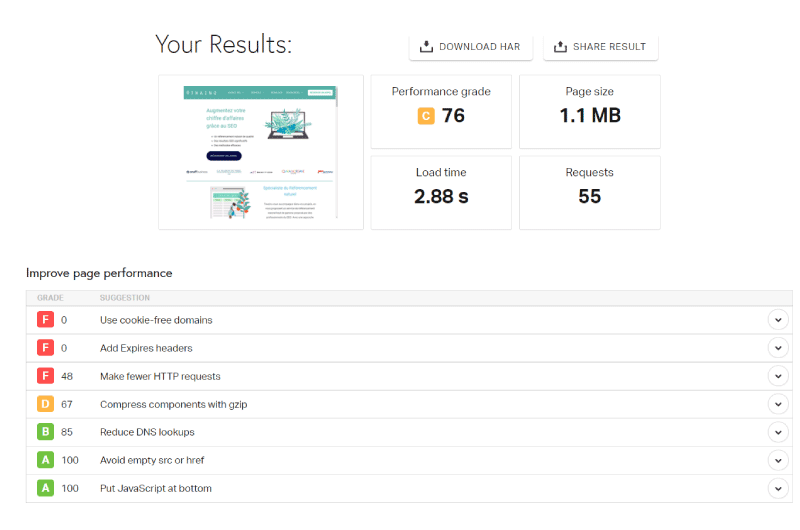Click the B grade badge for DNS lookups
This screenshot has width=800, height=530.
point(45,432)
